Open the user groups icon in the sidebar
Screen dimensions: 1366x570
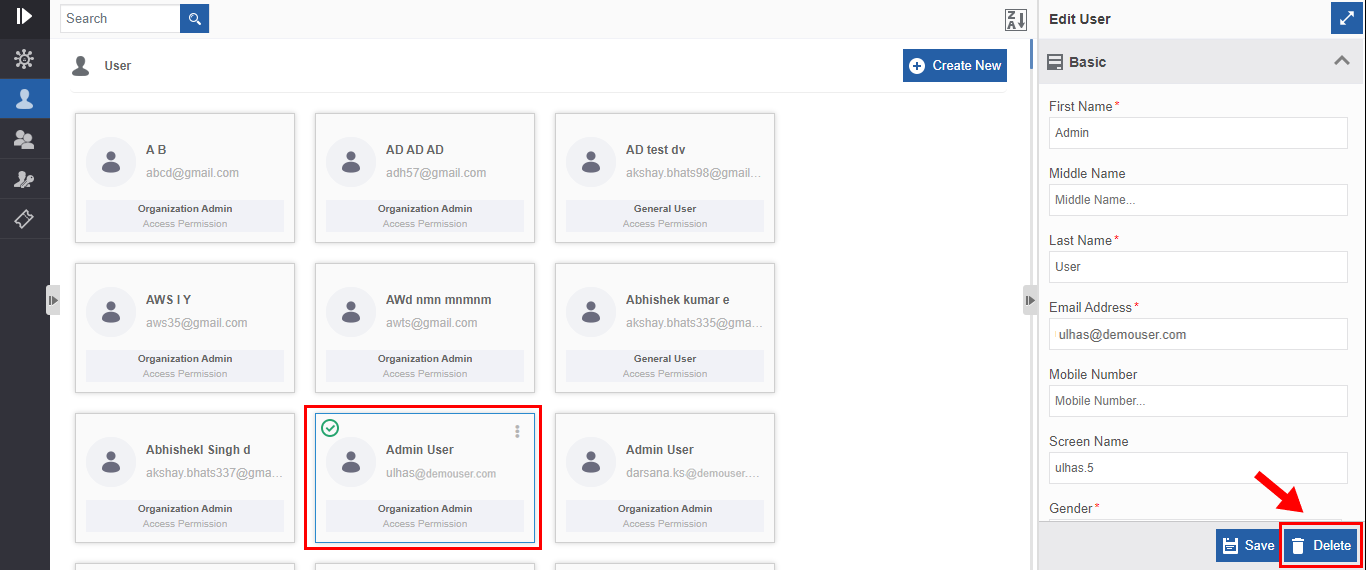click(24, 139)
